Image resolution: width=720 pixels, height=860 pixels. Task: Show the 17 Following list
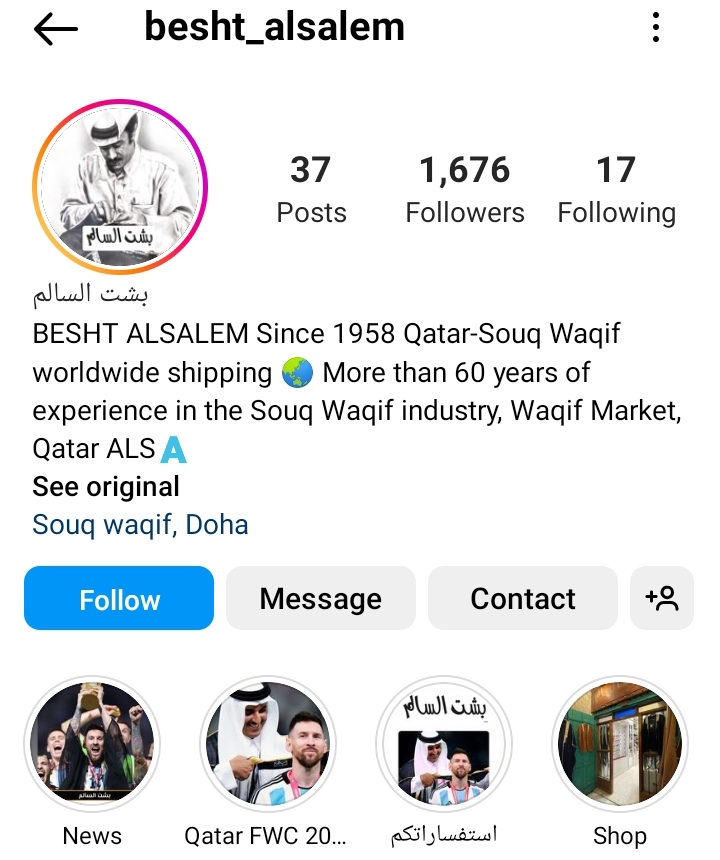click(x=616, y=189)
